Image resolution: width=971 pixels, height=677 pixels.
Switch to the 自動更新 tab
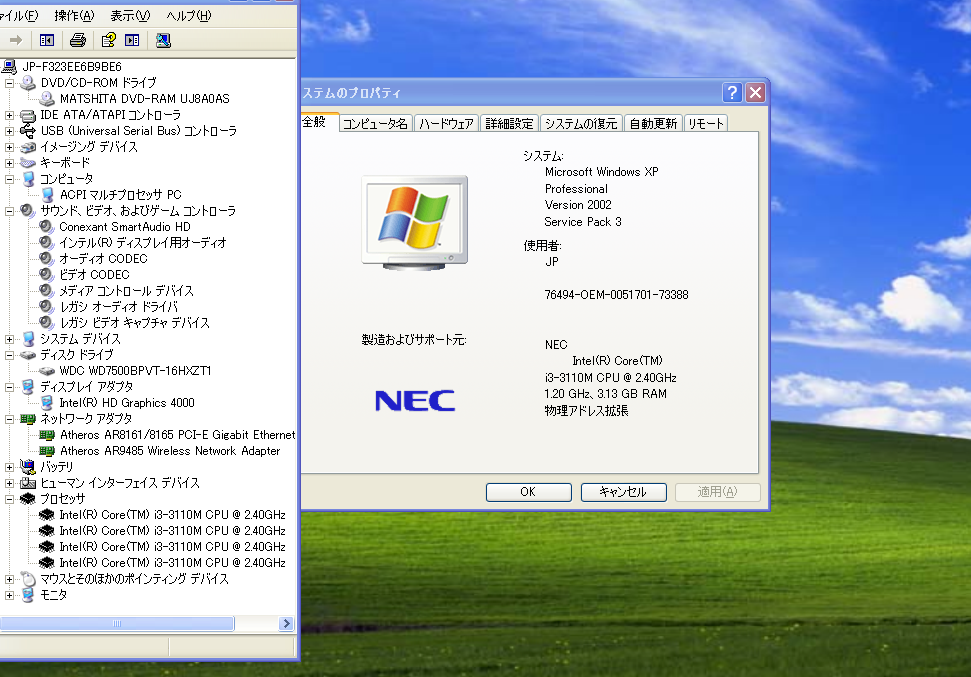click(x=653, y=124)
